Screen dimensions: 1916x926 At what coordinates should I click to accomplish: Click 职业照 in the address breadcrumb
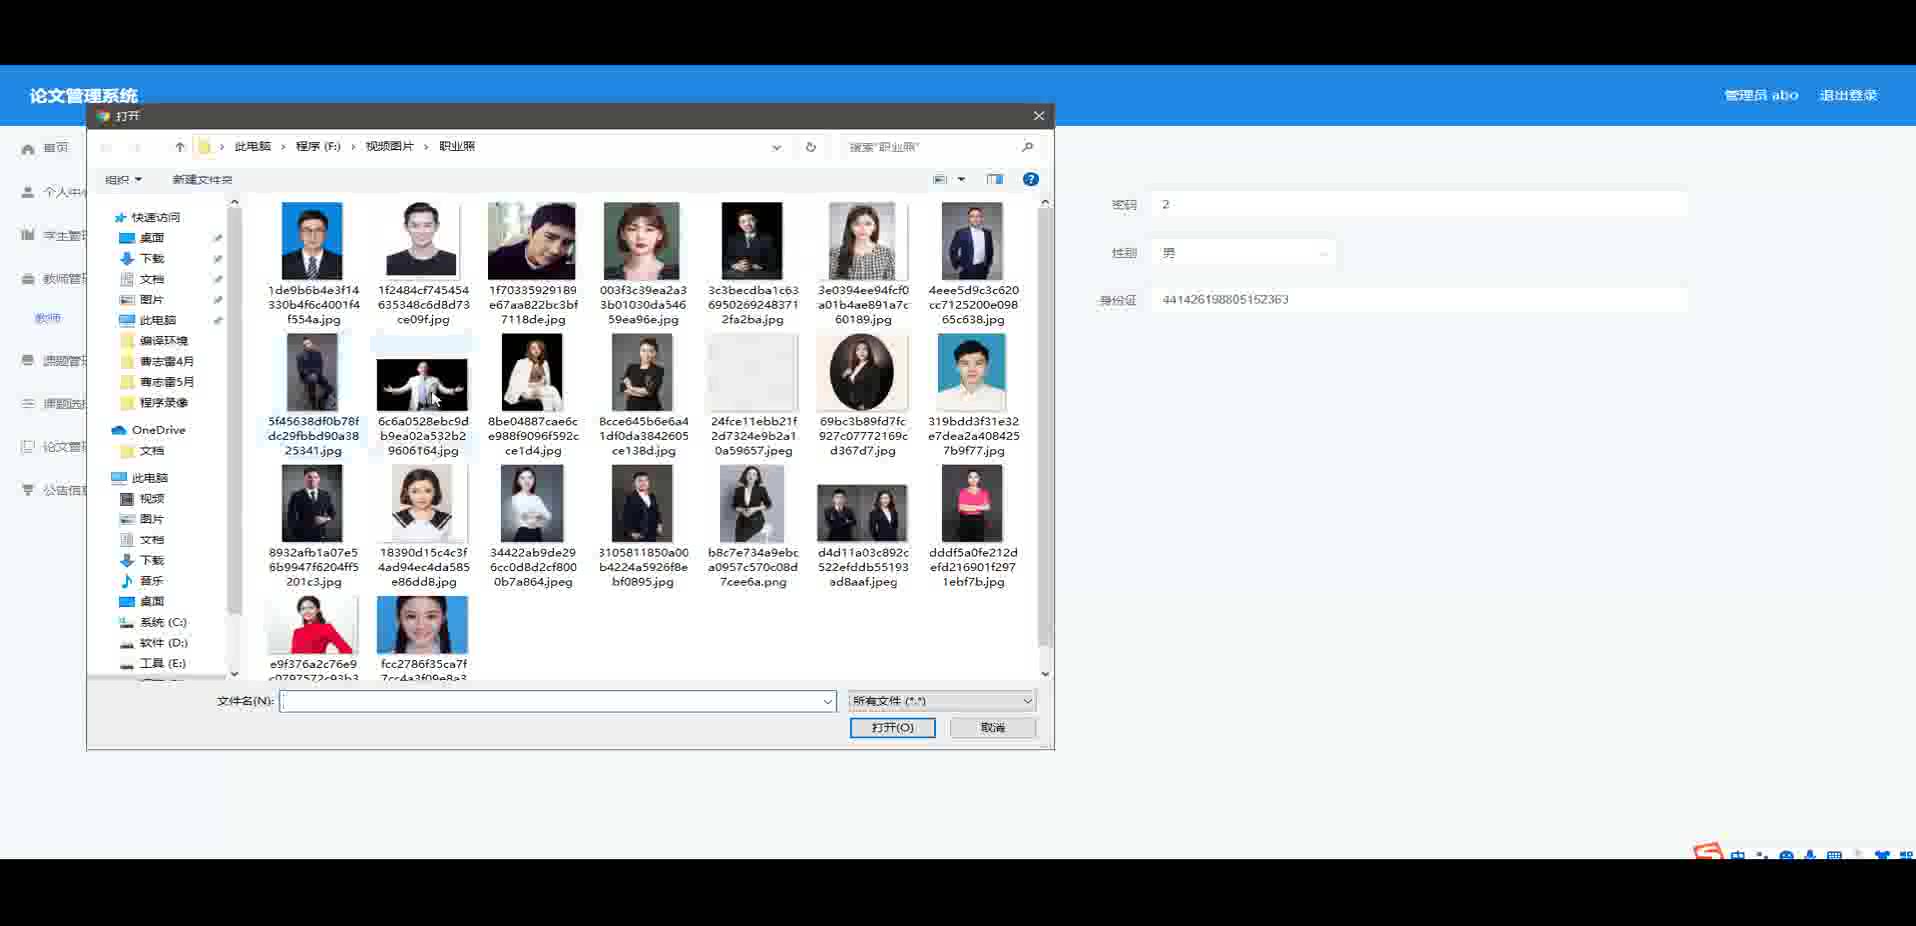(457, 147)
